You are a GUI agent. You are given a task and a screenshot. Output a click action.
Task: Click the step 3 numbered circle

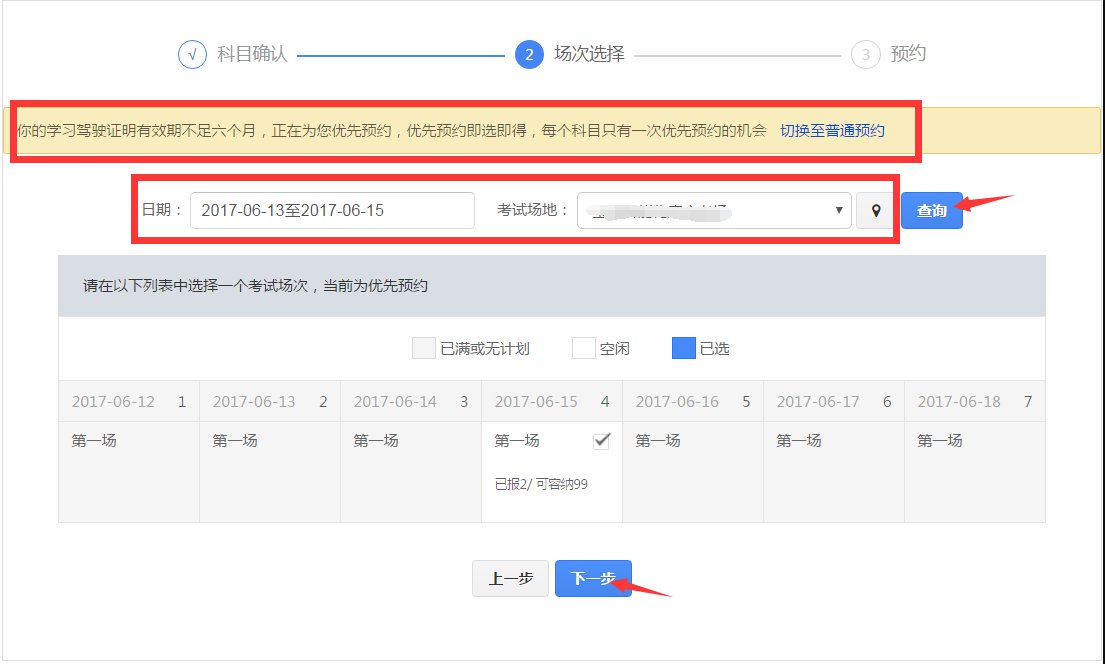click(x=865, y=54)
